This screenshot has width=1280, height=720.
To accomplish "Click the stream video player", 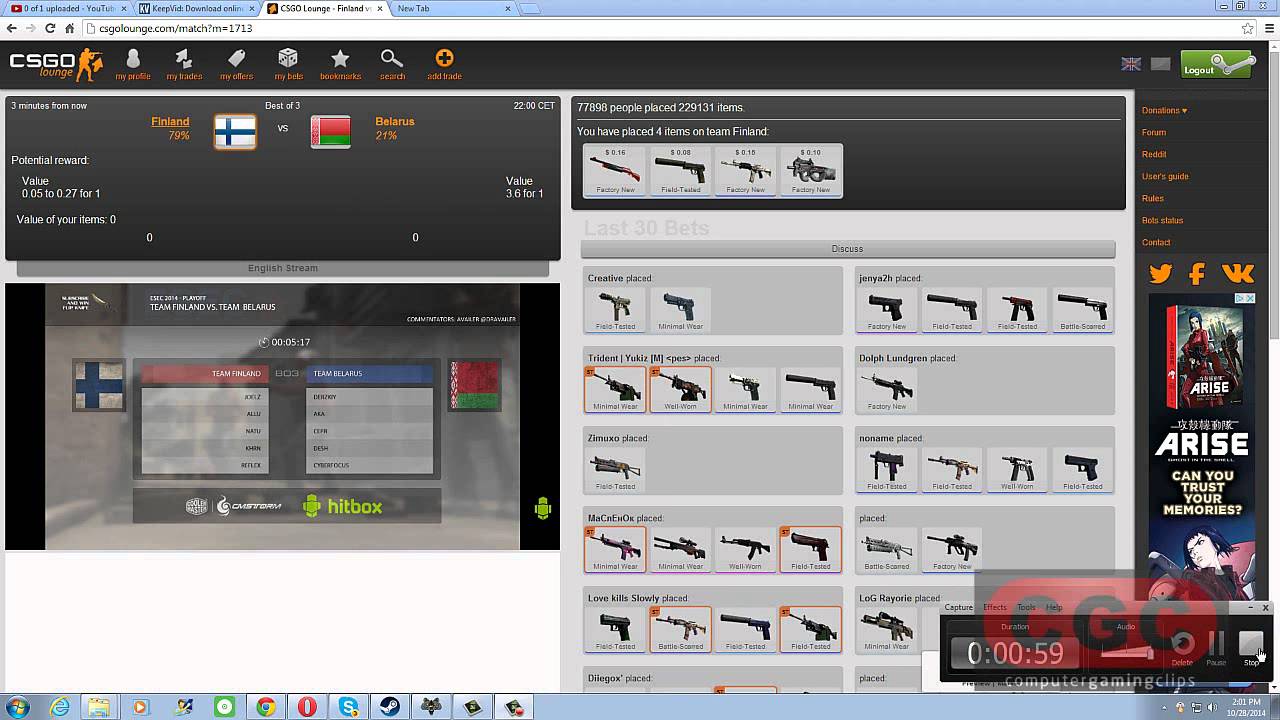I will [282, 417].
